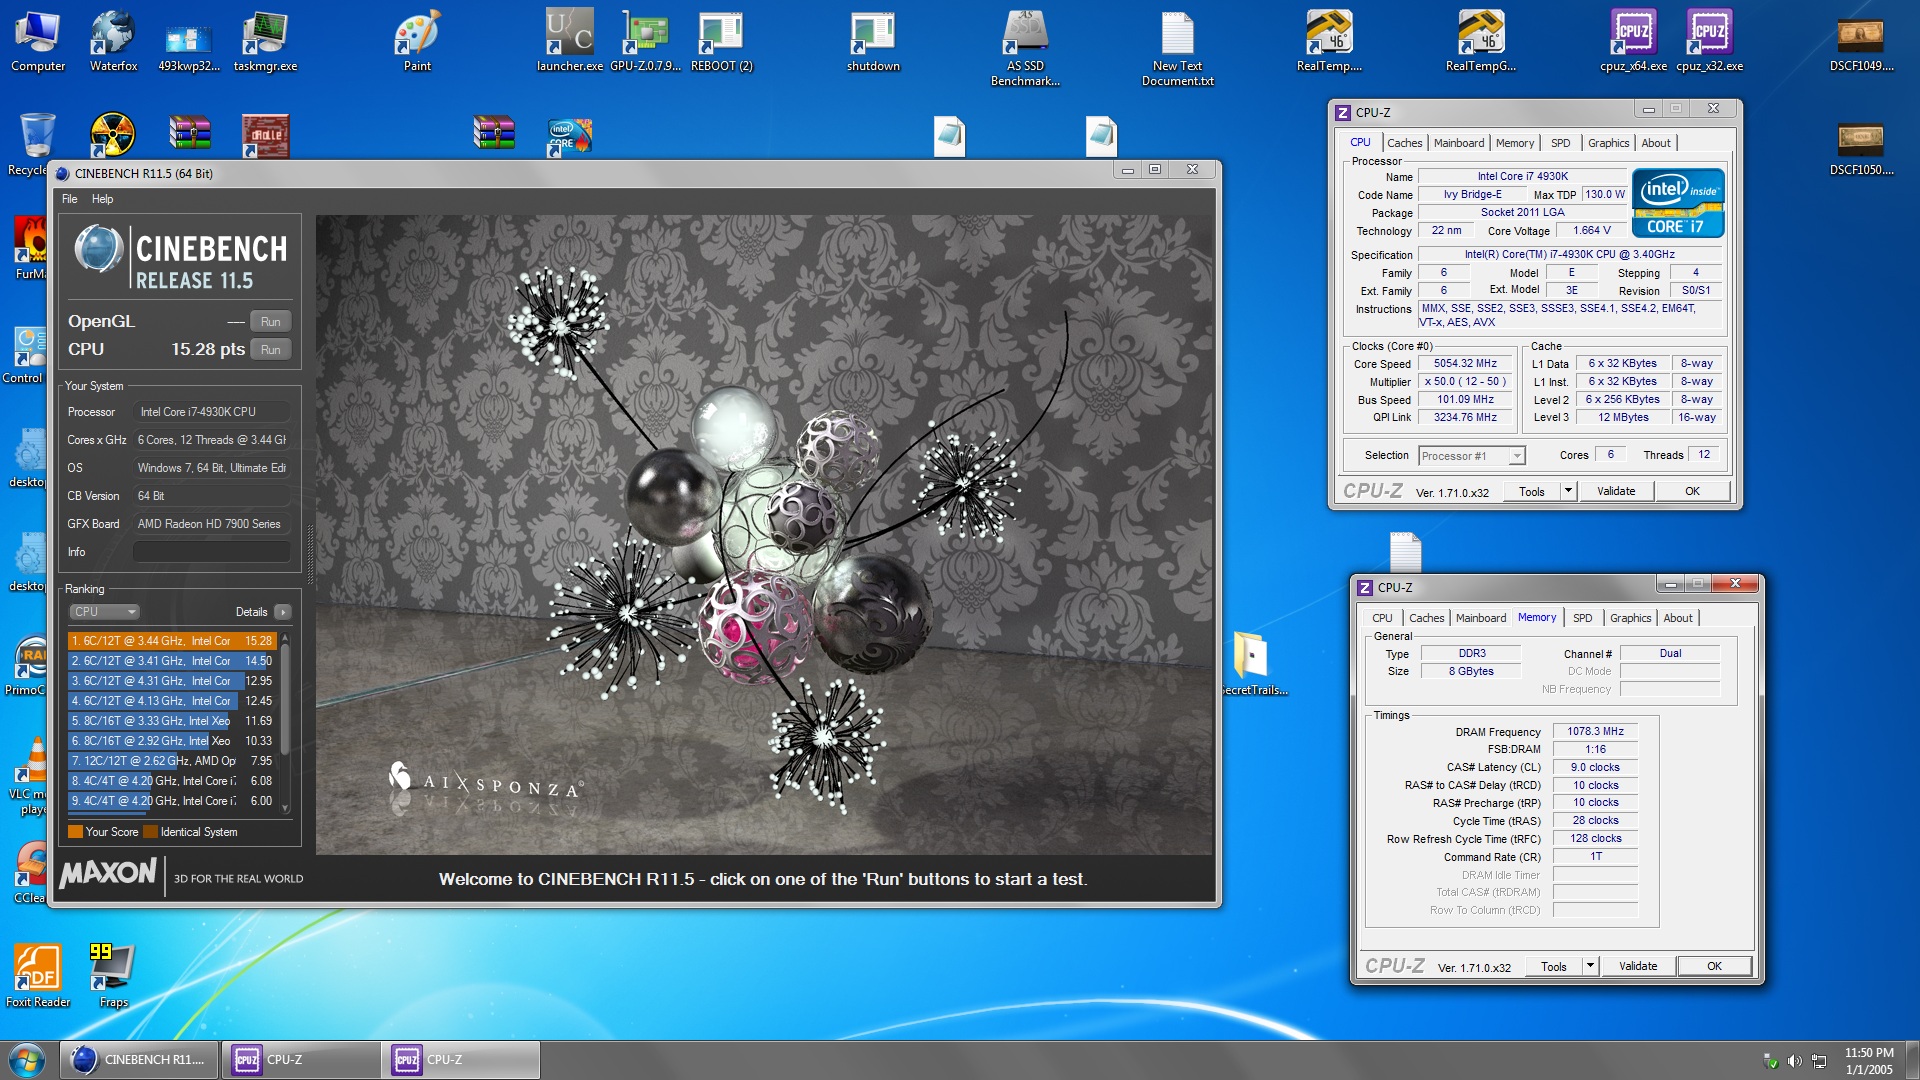Click Validate in lower CPU-Z window
The height and width of the screenshot is (1080, 1920).
1638,966
